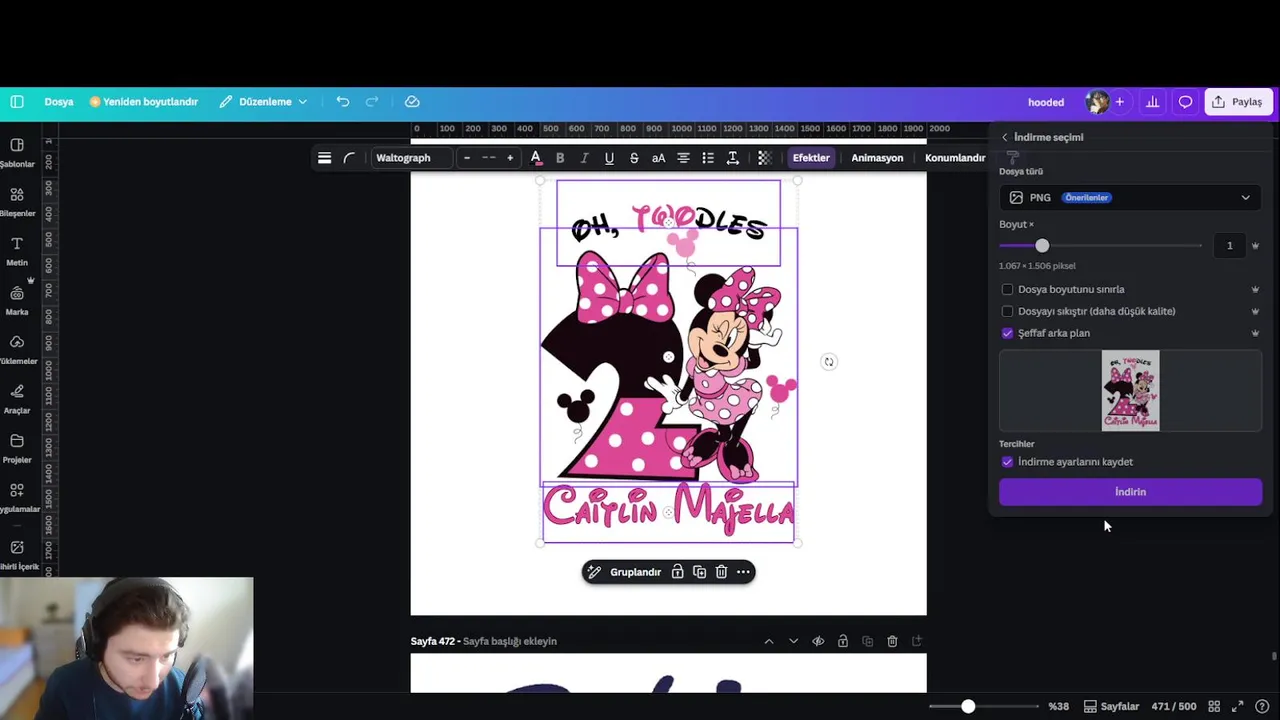
Task: Uncheck İndirme ayarlarını kaydet checkbox
Action: [x=1007, y=462]
